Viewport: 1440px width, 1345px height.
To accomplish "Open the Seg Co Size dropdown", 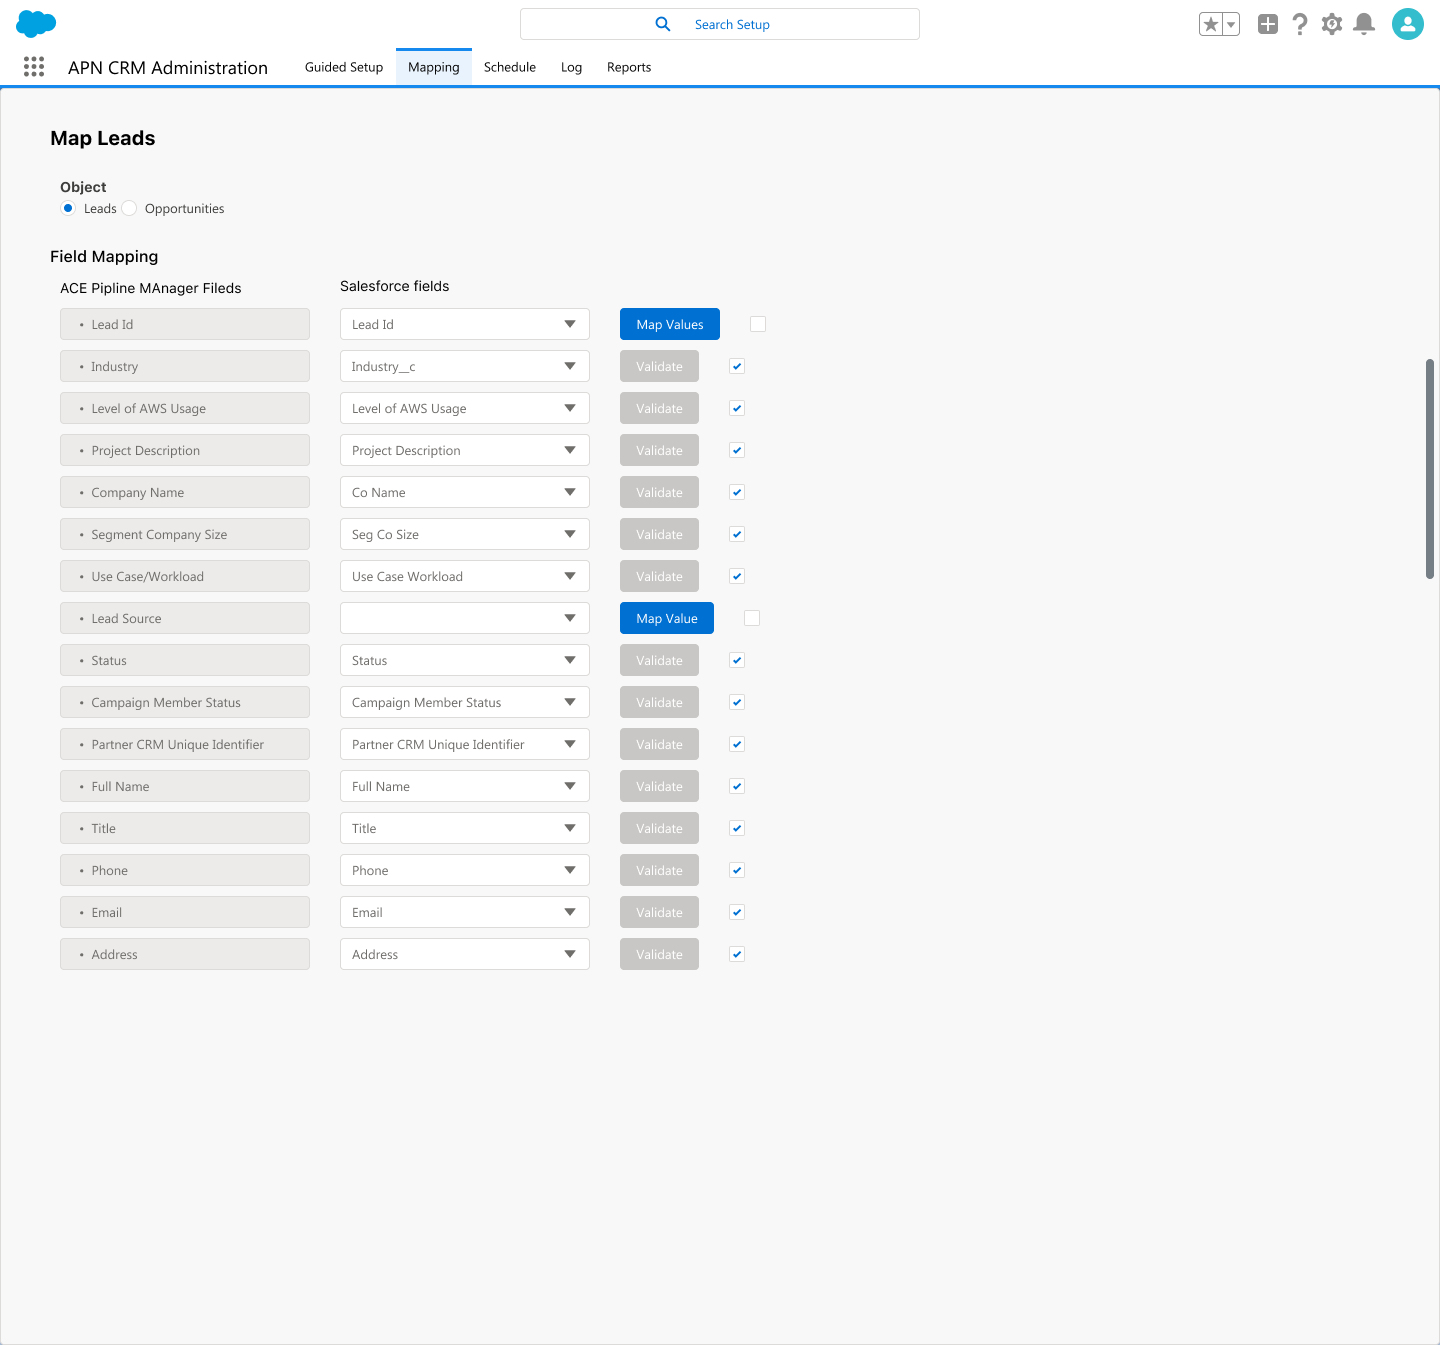I will [x=465, y=534].
